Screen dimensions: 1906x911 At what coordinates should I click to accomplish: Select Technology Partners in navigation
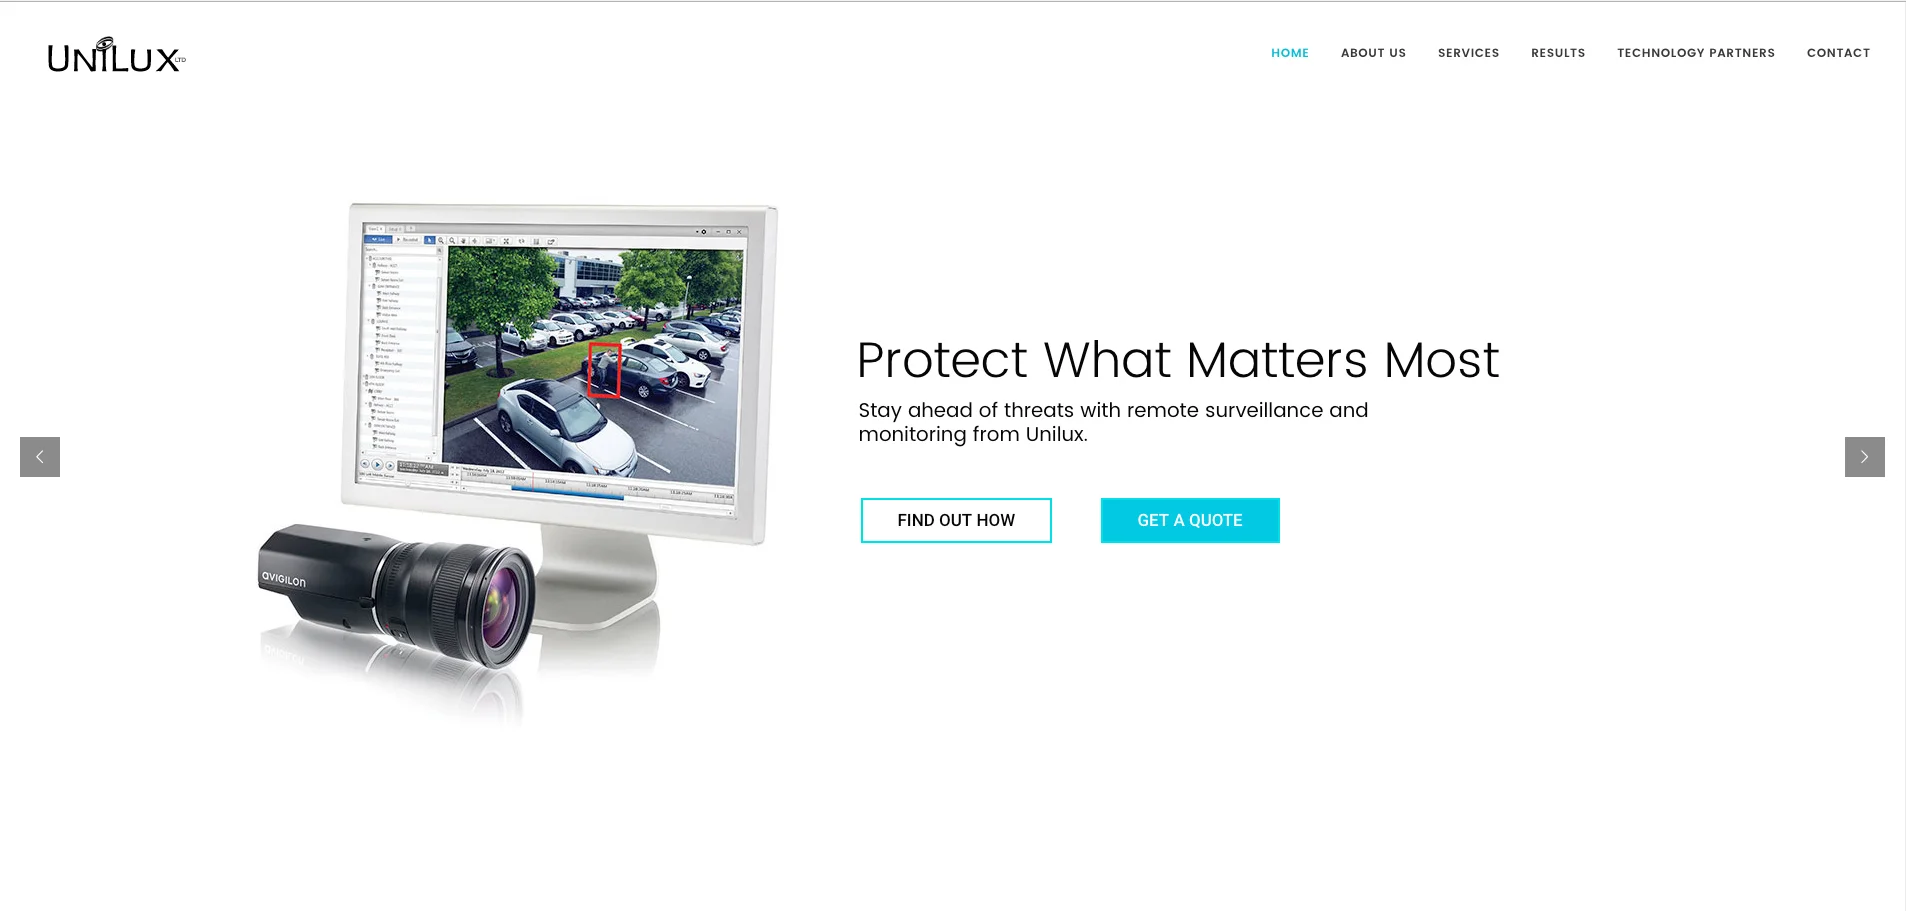click(1695, 53)
